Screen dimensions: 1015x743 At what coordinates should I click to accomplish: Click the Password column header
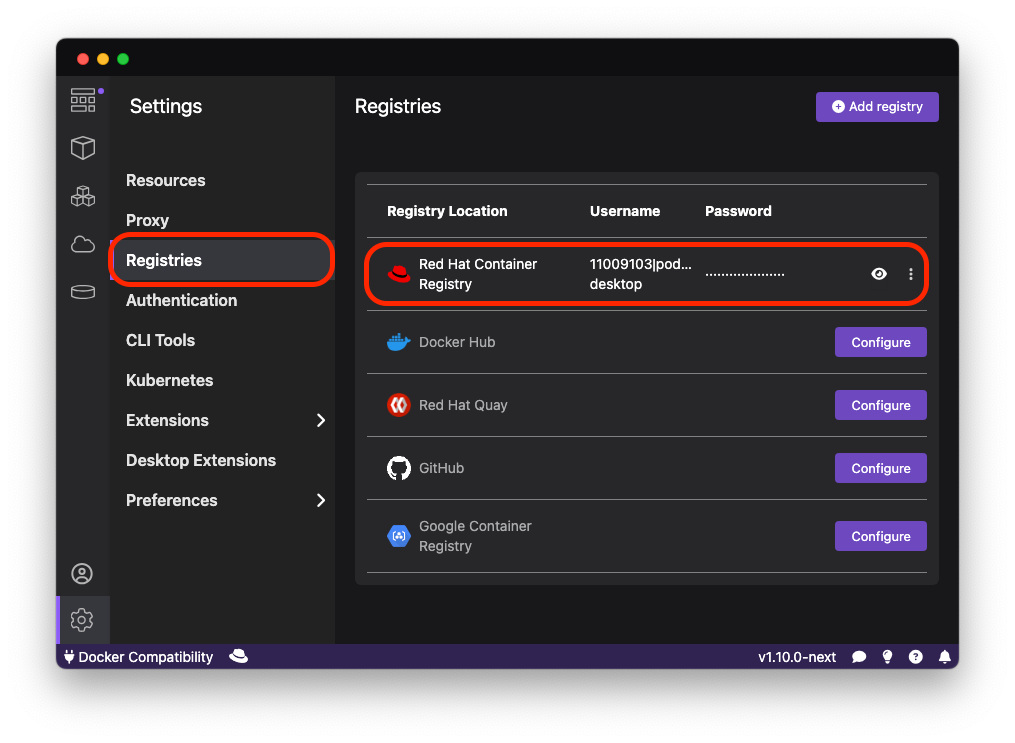[738, 211]
